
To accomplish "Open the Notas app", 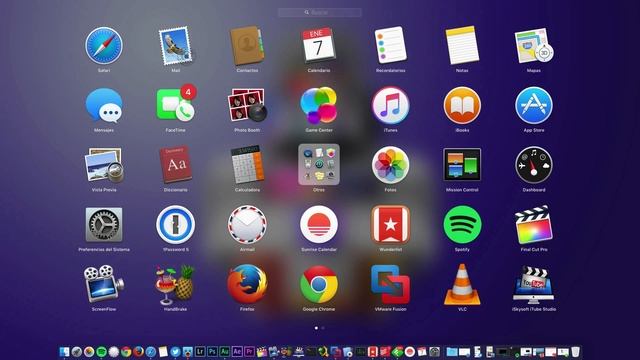I will (462, 45).
